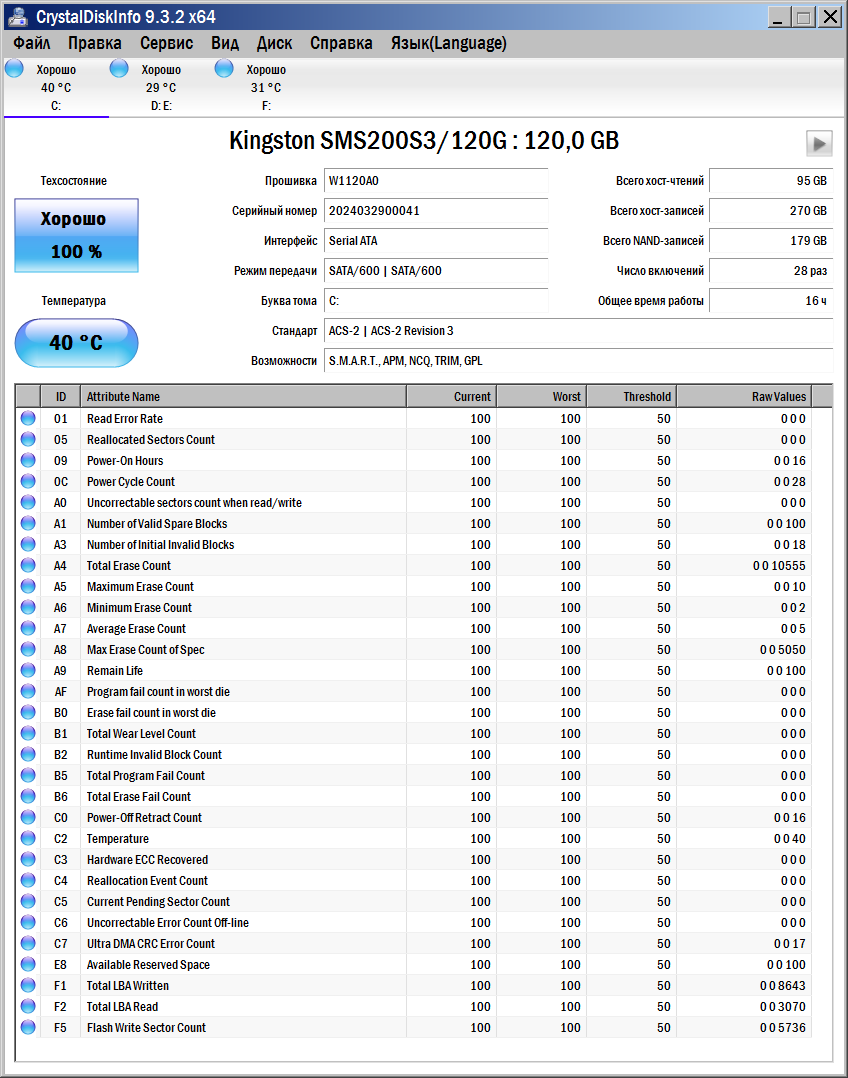Viewport: 848px width, 1078px height.
Task: Click the disk title Kingston SMS200S3/120G
Action: [x=424, y=140]
